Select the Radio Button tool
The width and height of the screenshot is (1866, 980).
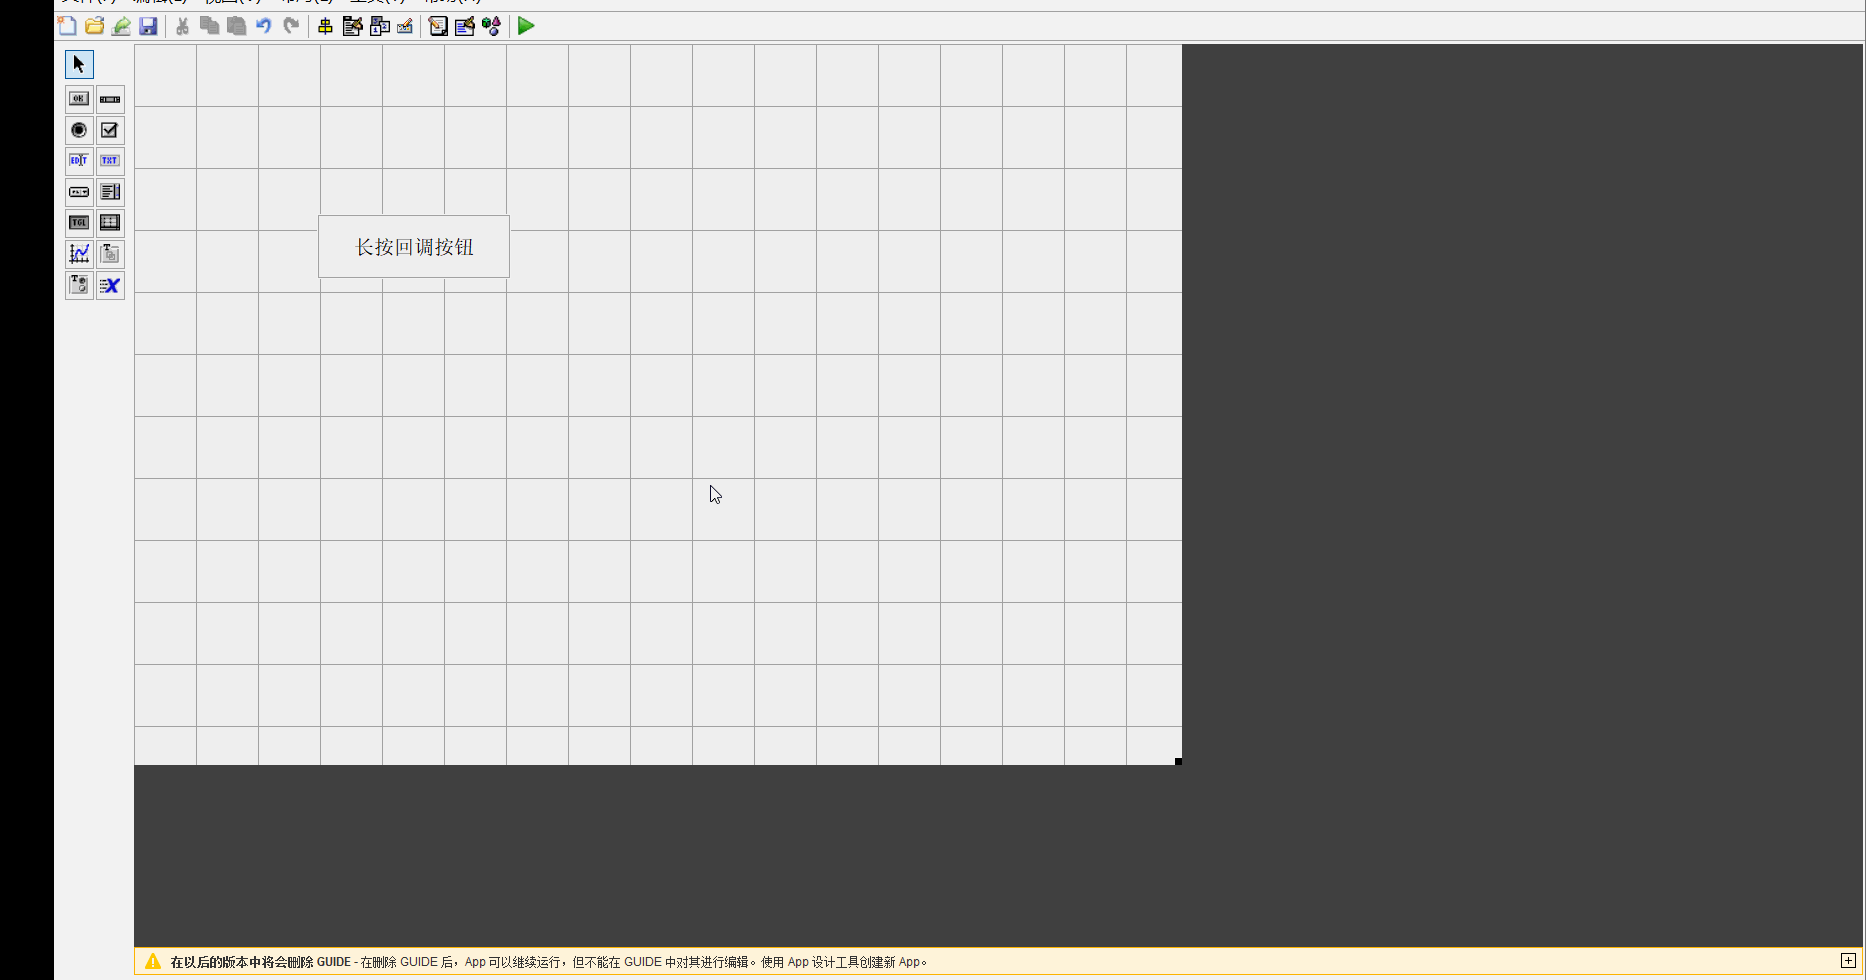click(78, 130)
